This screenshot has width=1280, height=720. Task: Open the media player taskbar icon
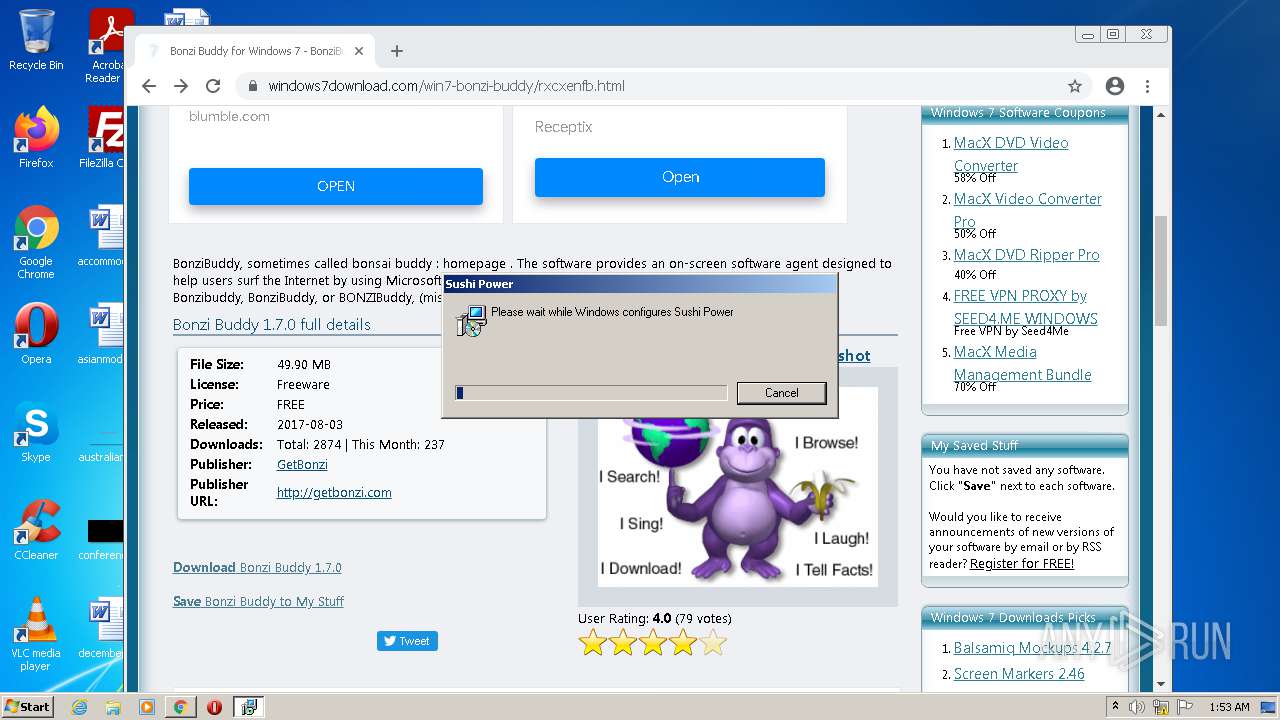[x=147, y=707]
